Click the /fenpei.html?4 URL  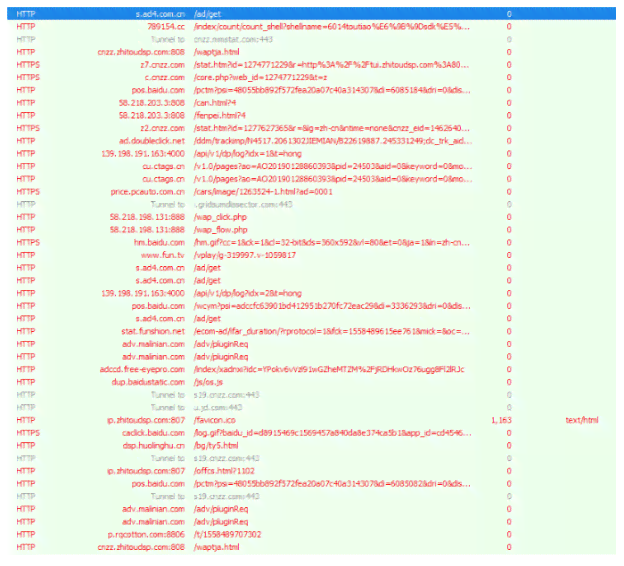click(x=220, y=115)
